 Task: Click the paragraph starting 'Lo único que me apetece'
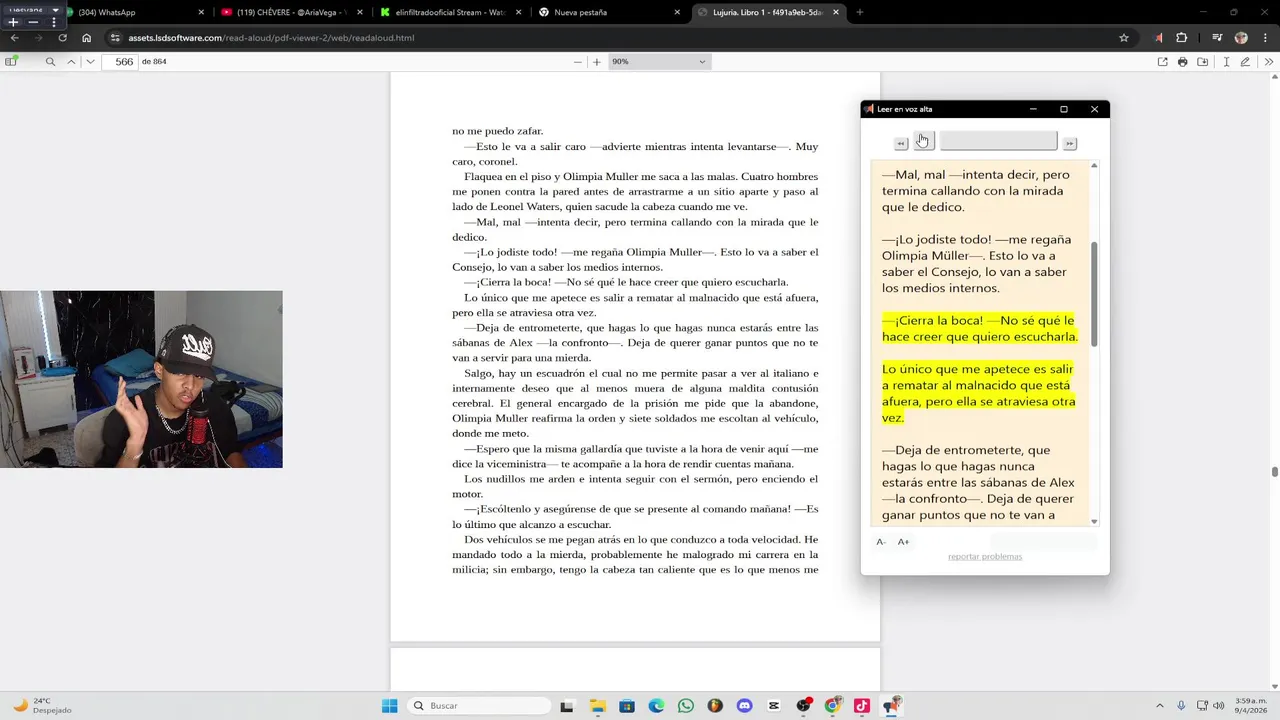(x=979, y=393)
